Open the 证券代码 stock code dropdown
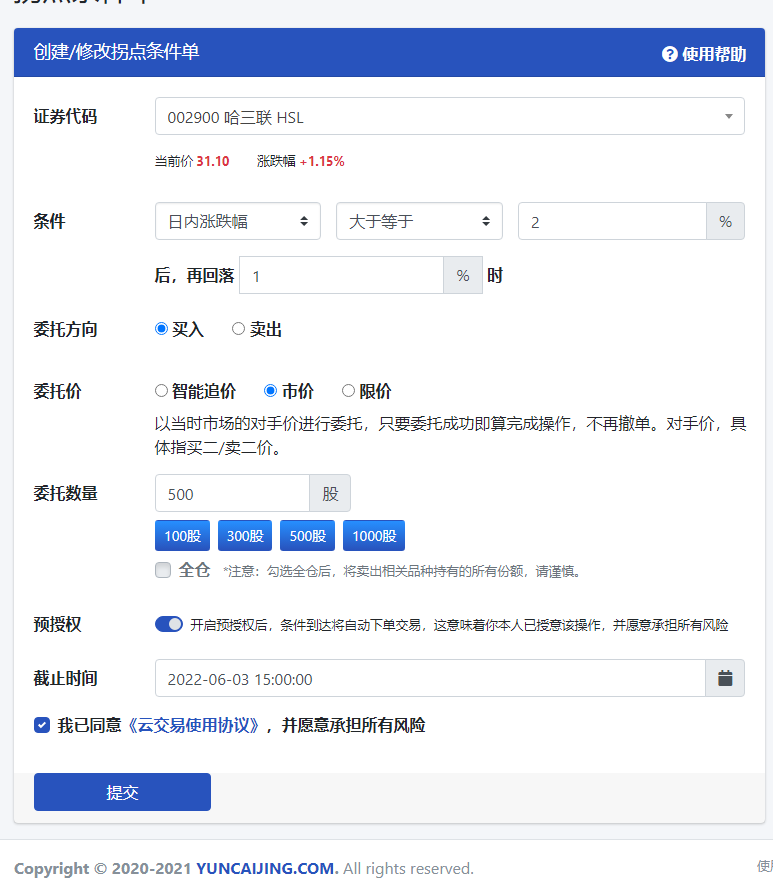Viewport: 773px width, 883px height. pyautogui.click(x=449, y=117)
